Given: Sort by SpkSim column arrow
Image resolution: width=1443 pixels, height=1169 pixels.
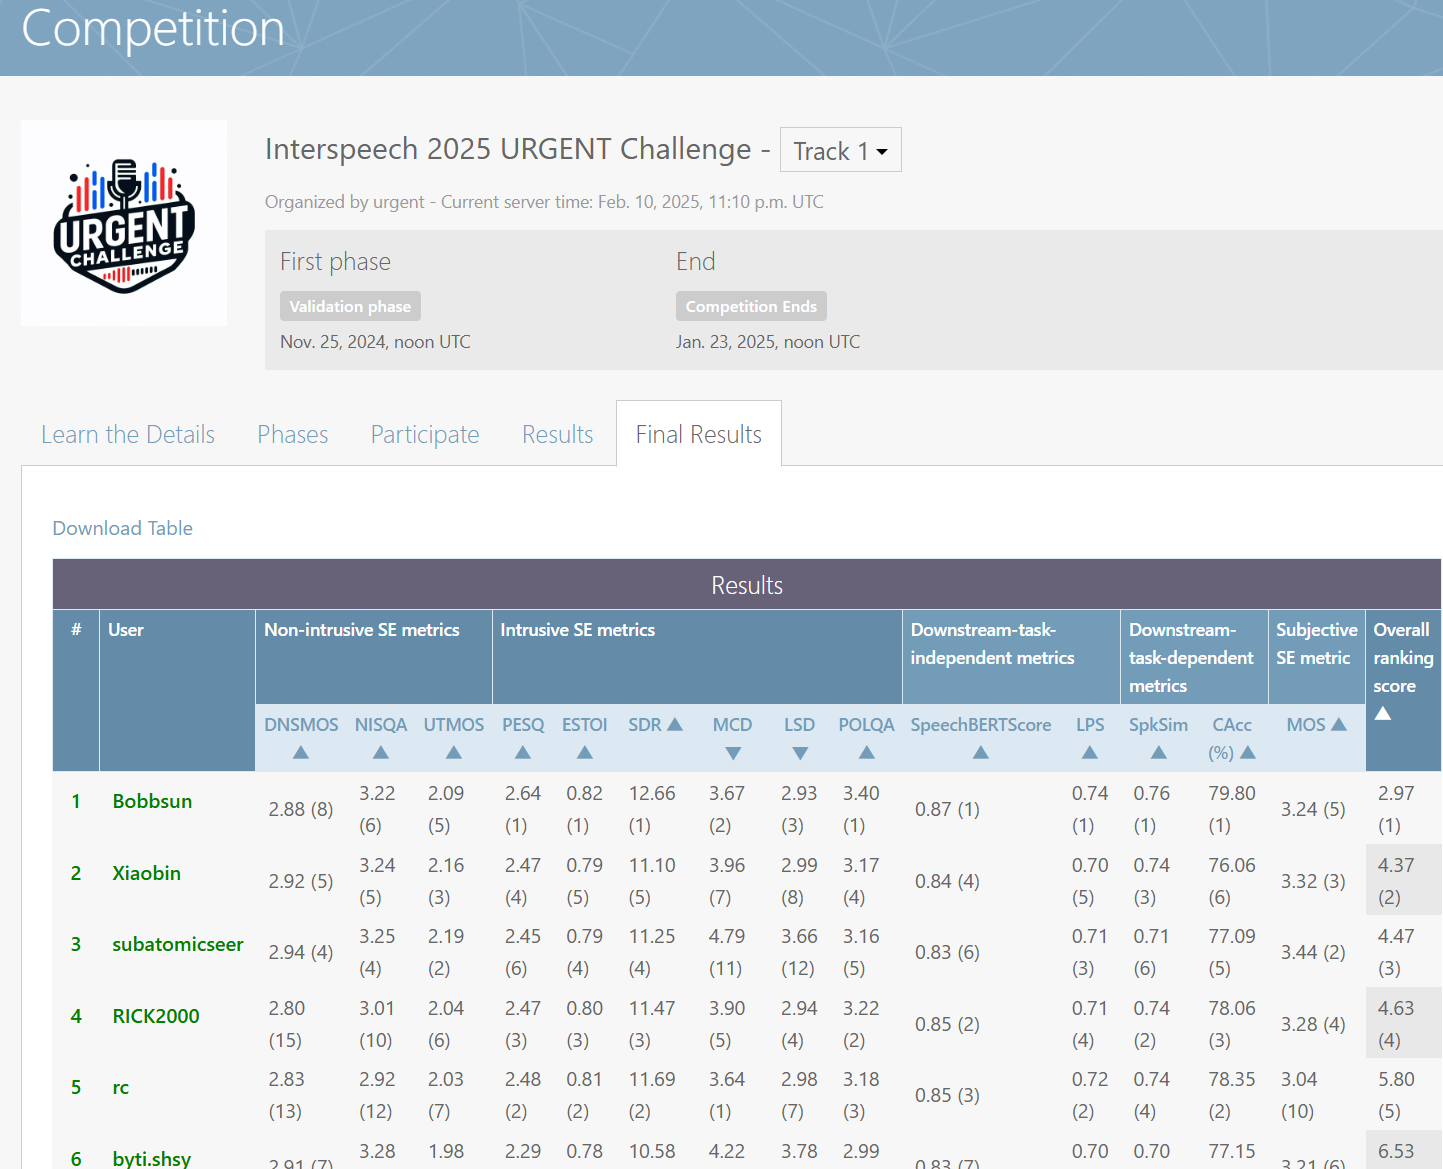Looking at the screenshot, I should pos(1159,753).
